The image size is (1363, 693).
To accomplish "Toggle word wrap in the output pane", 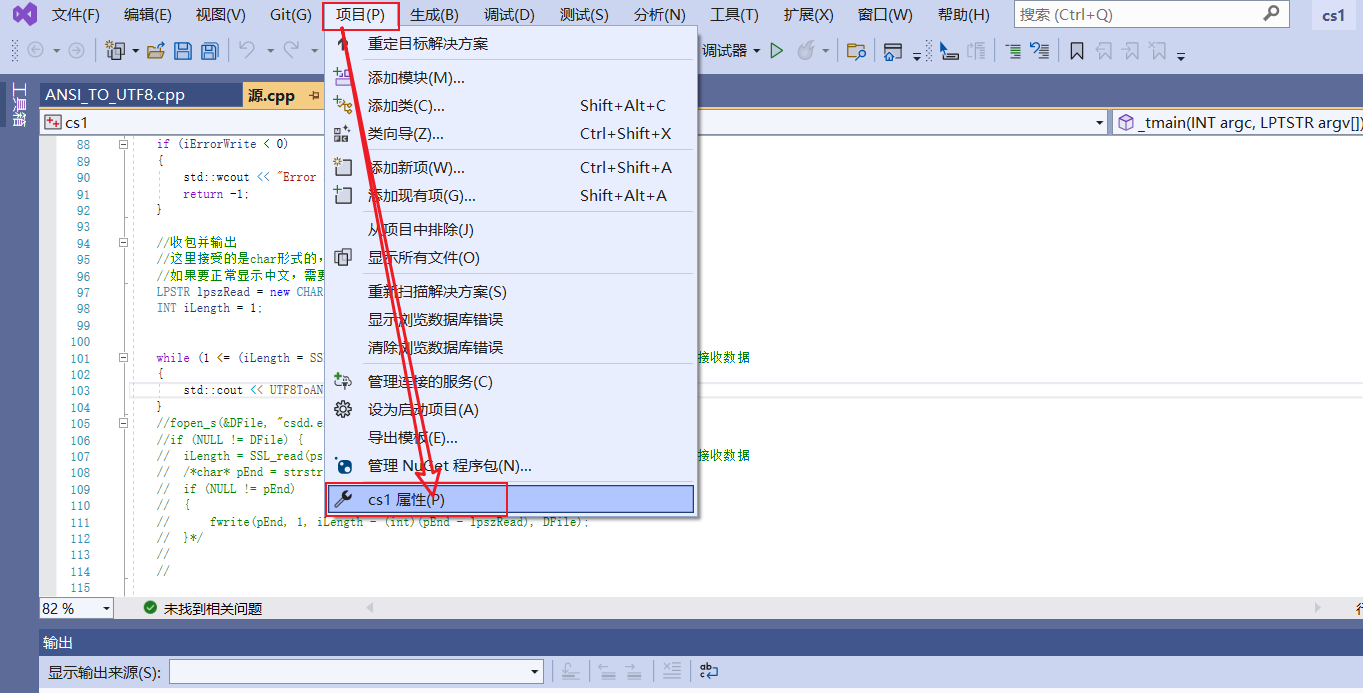I will (x=709, y=671).
